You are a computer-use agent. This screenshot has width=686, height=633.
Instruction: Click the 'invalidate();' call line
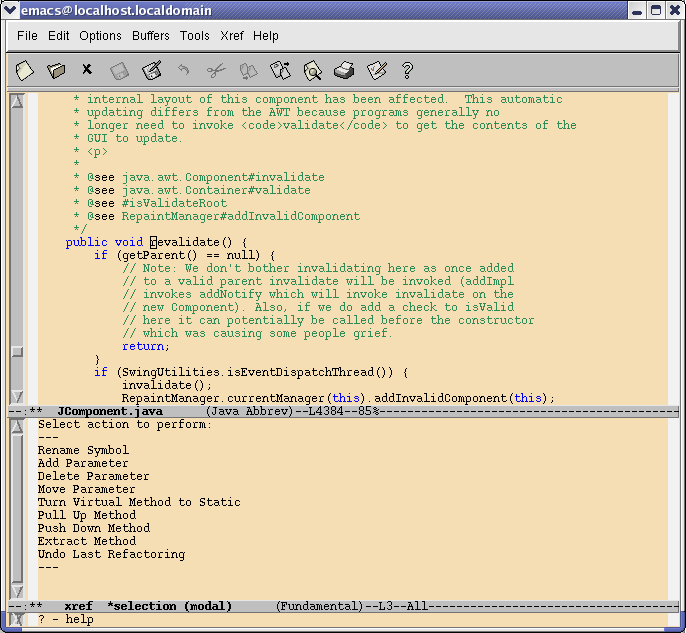[x=167, y=385]
